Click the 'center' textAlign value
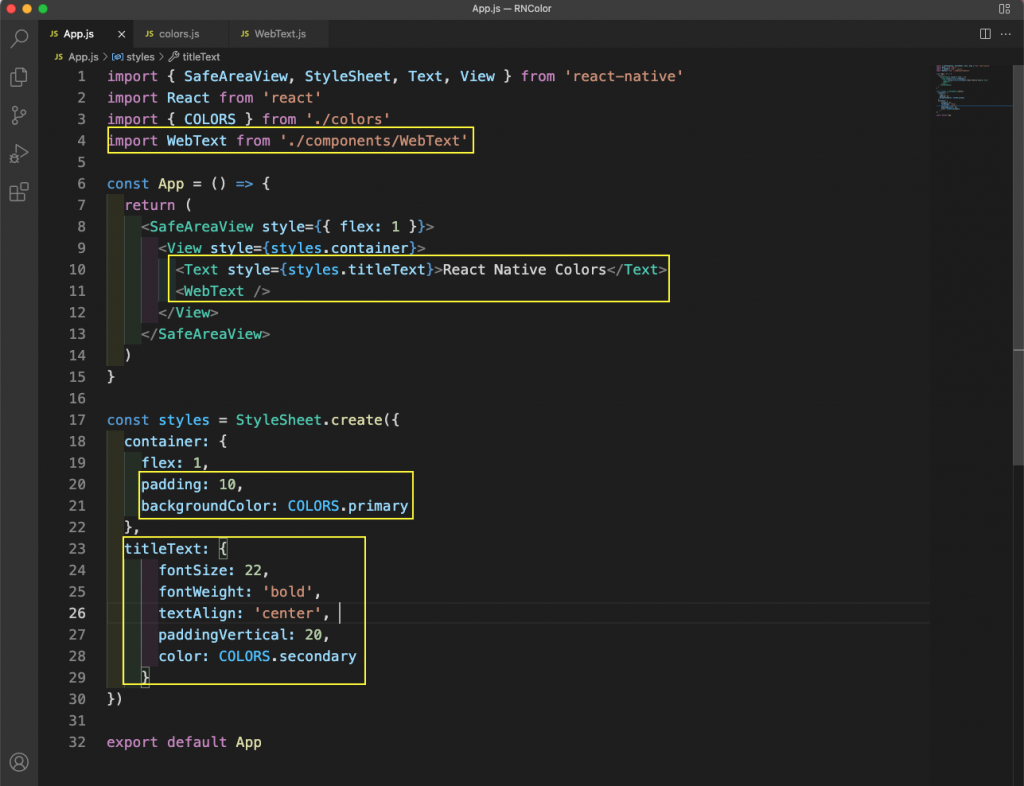1024x786 pixels. click(x=287, y=614)
